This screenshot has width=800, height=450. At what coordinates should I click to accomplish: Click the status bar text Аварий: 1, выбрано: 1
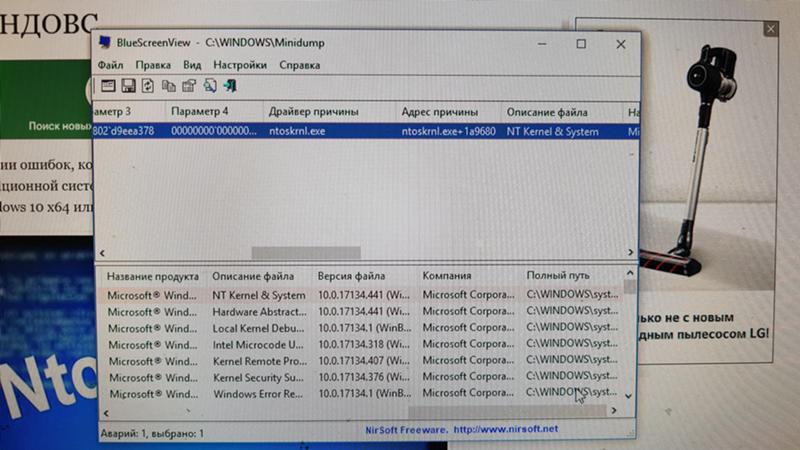152,433
